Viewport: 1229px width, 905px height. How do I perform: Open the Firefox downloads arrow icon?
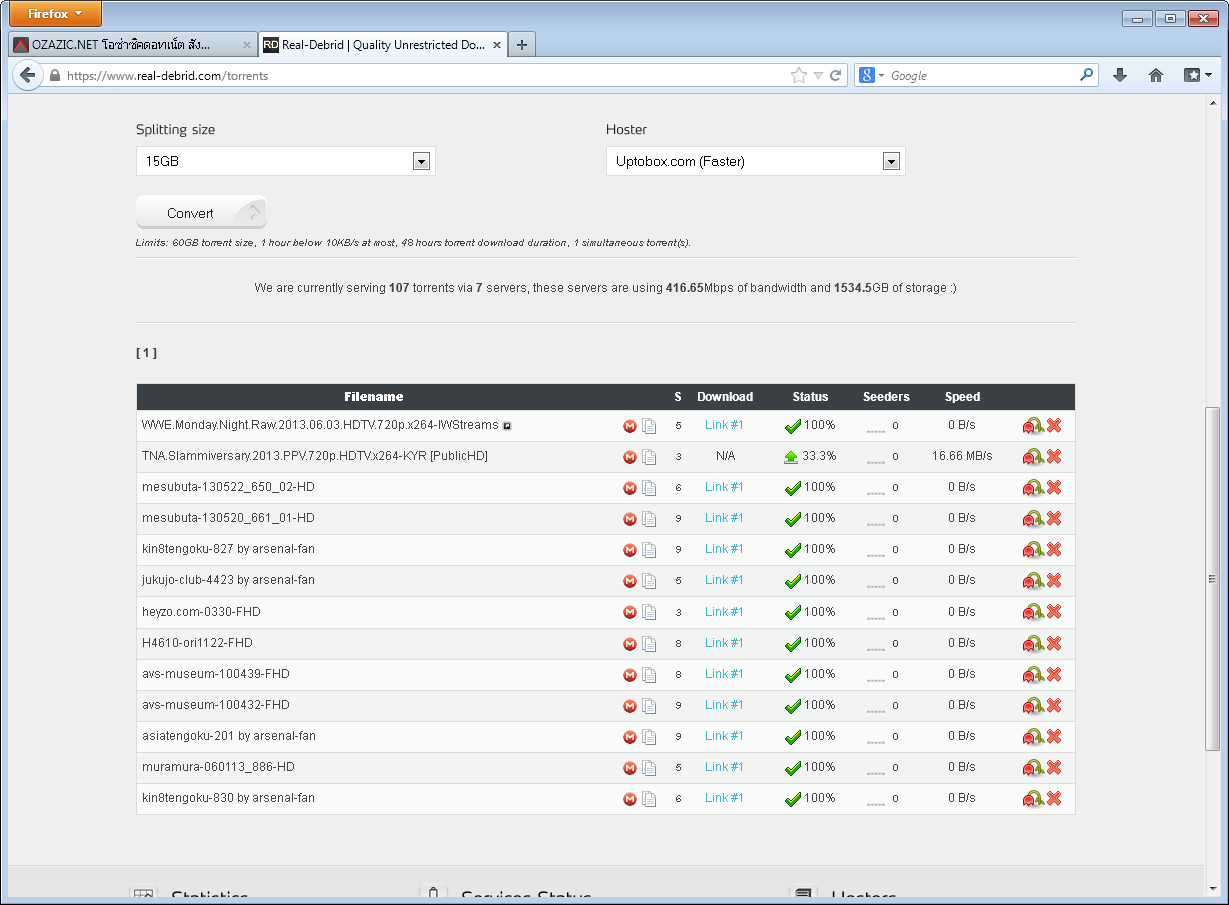pyautogui.click(x=1120, y=75)
